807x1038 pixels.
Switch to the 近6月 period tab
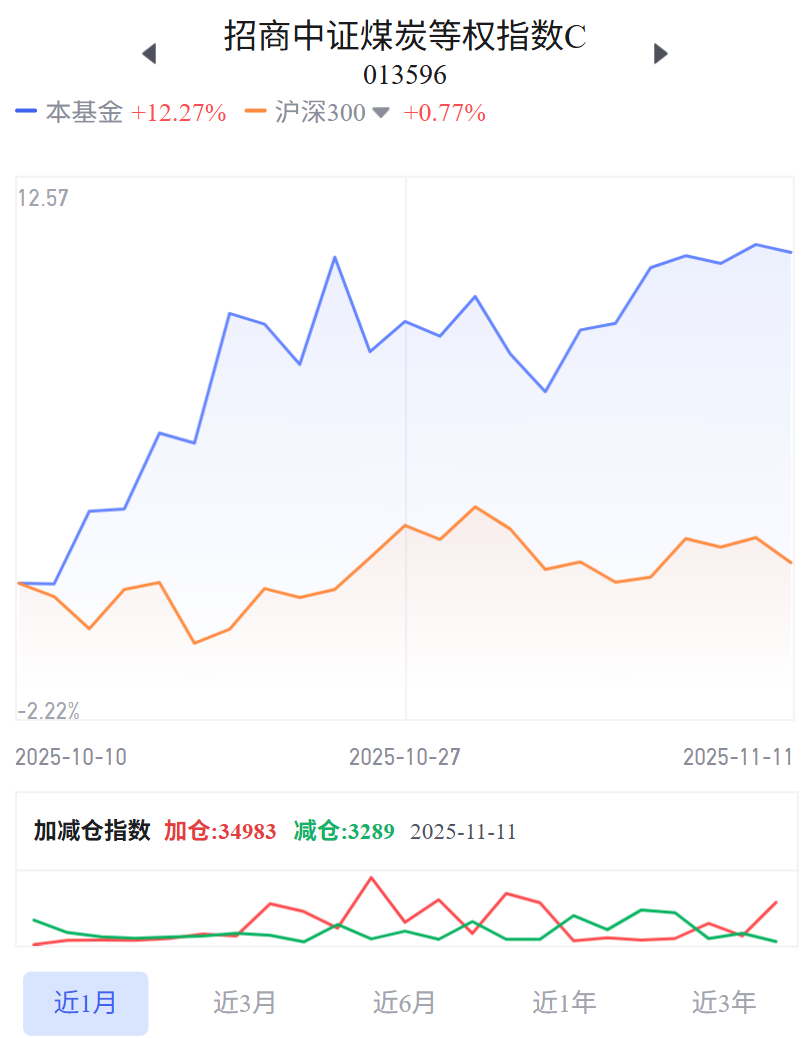click(404, 1003)
